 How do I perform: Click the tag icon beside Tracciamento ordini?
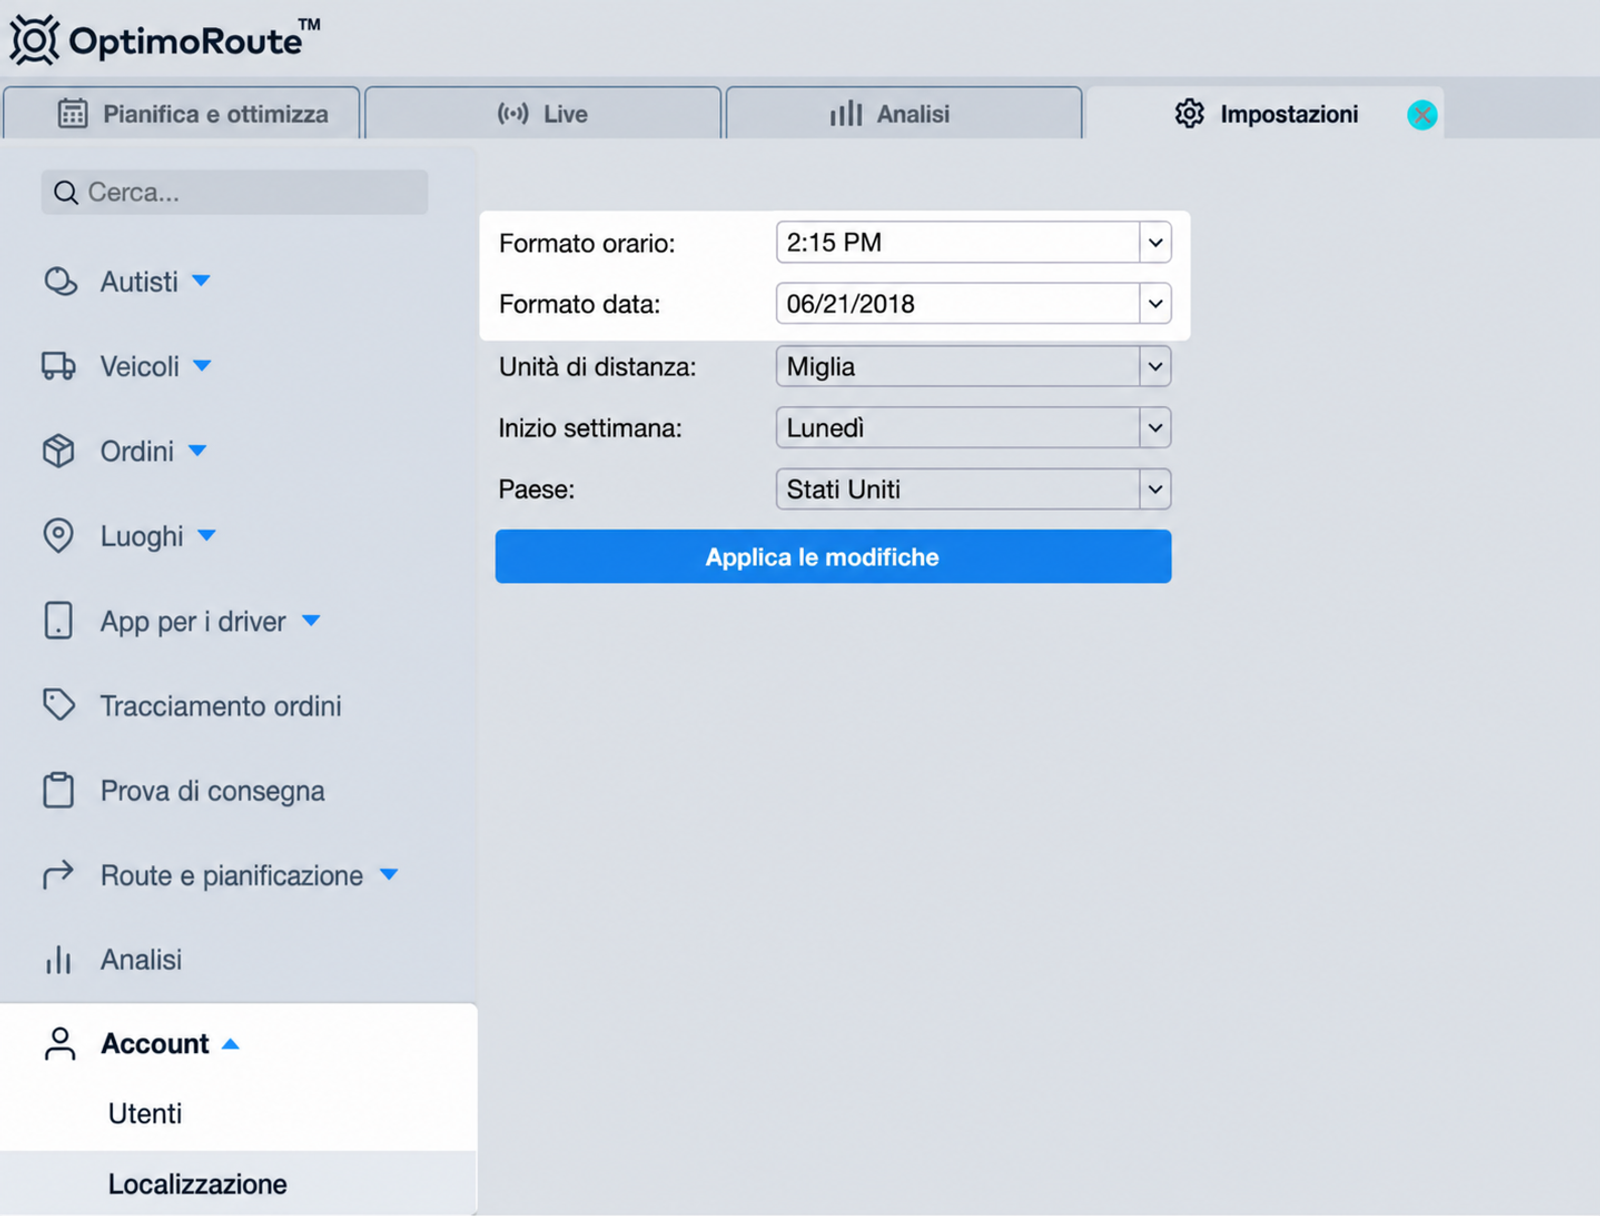58,705
